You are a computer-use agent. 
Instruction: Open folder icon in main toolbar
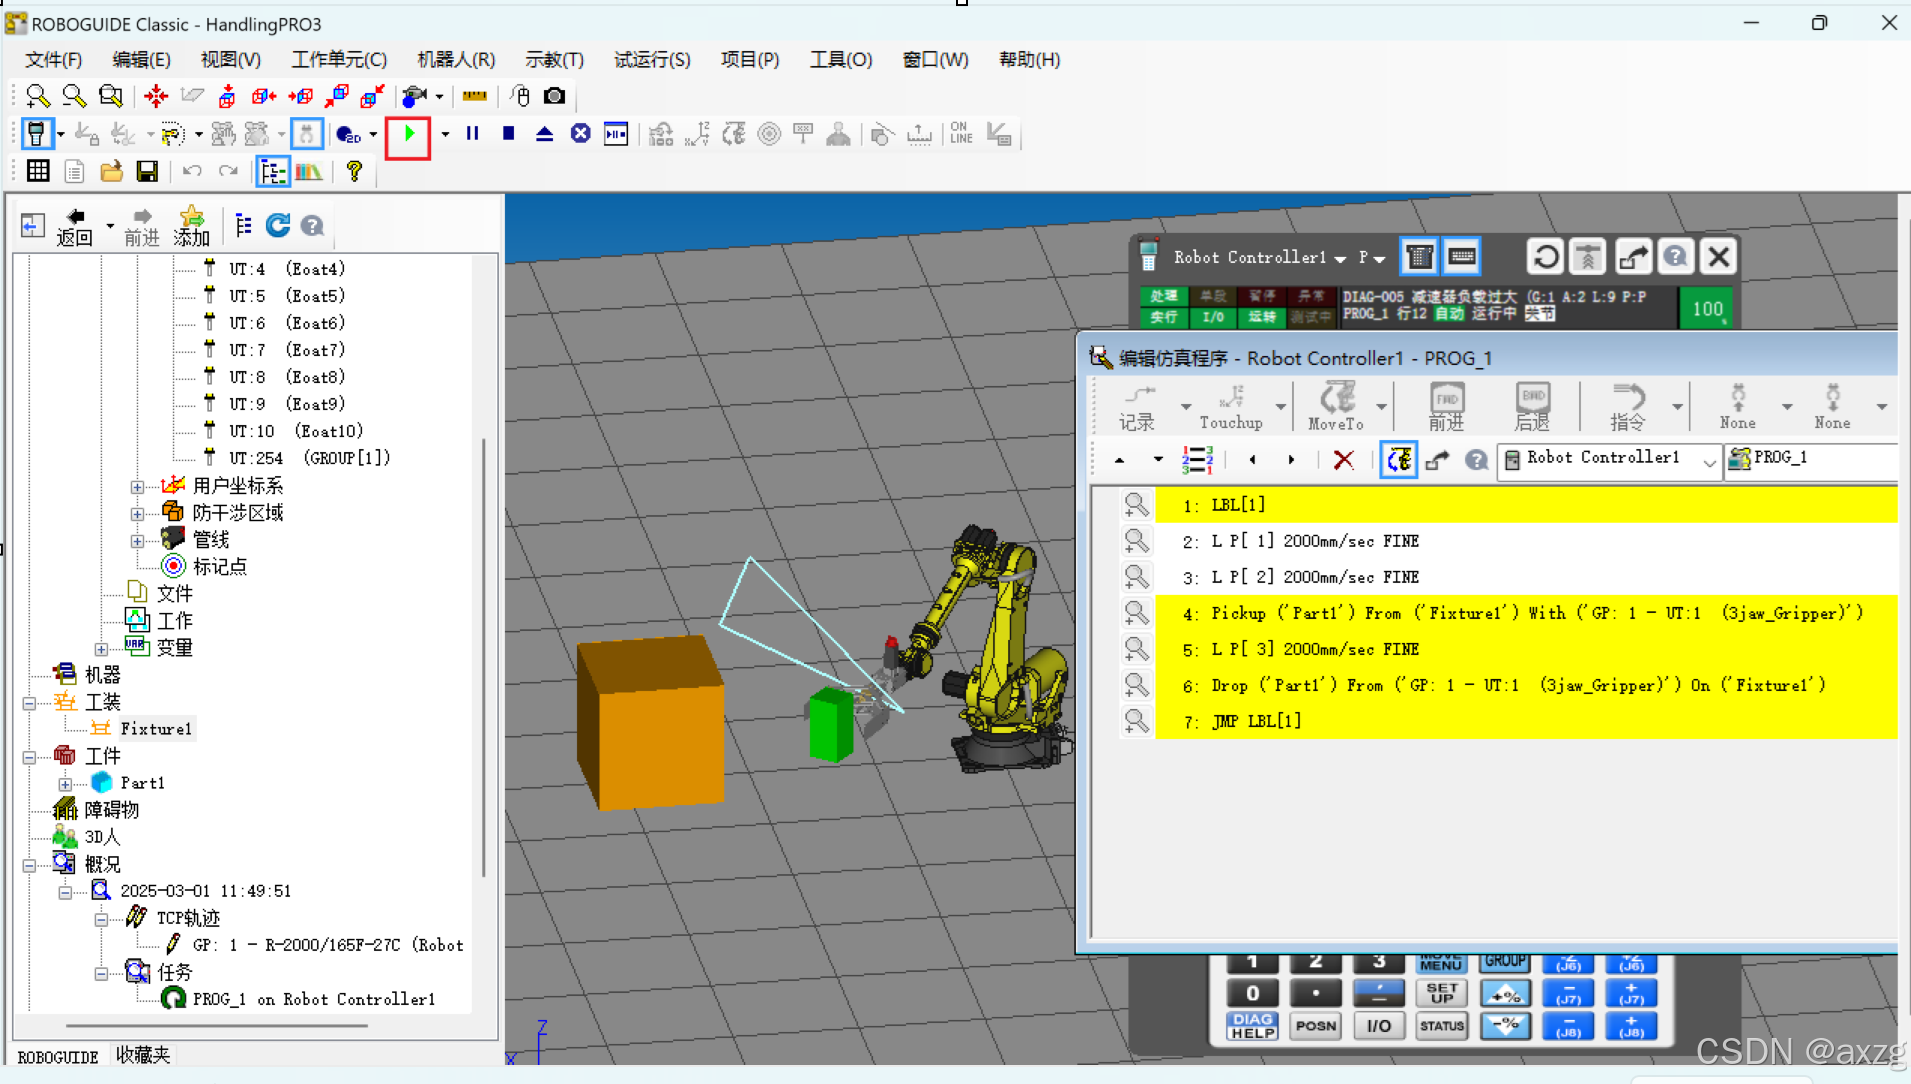click(x=111, y=172)
